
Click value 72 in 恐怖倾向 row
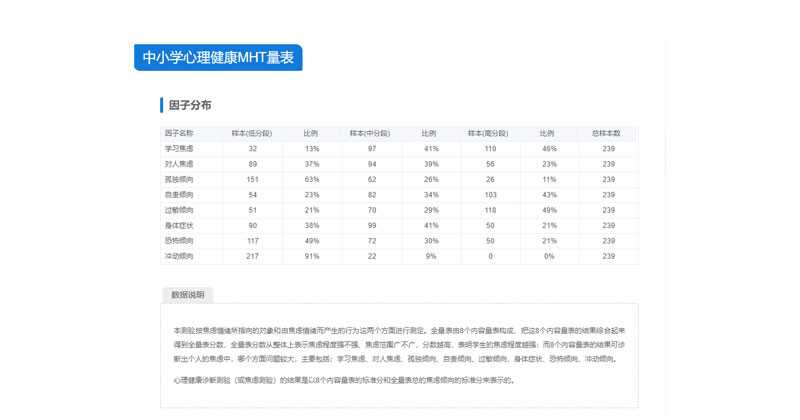372,240
